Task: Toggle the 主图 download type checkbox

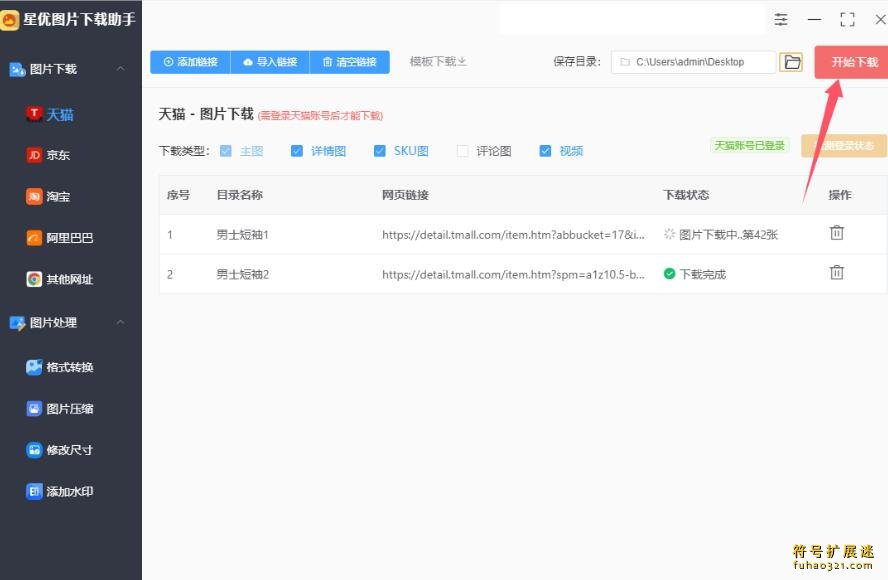Action: [x=225, y=151]
